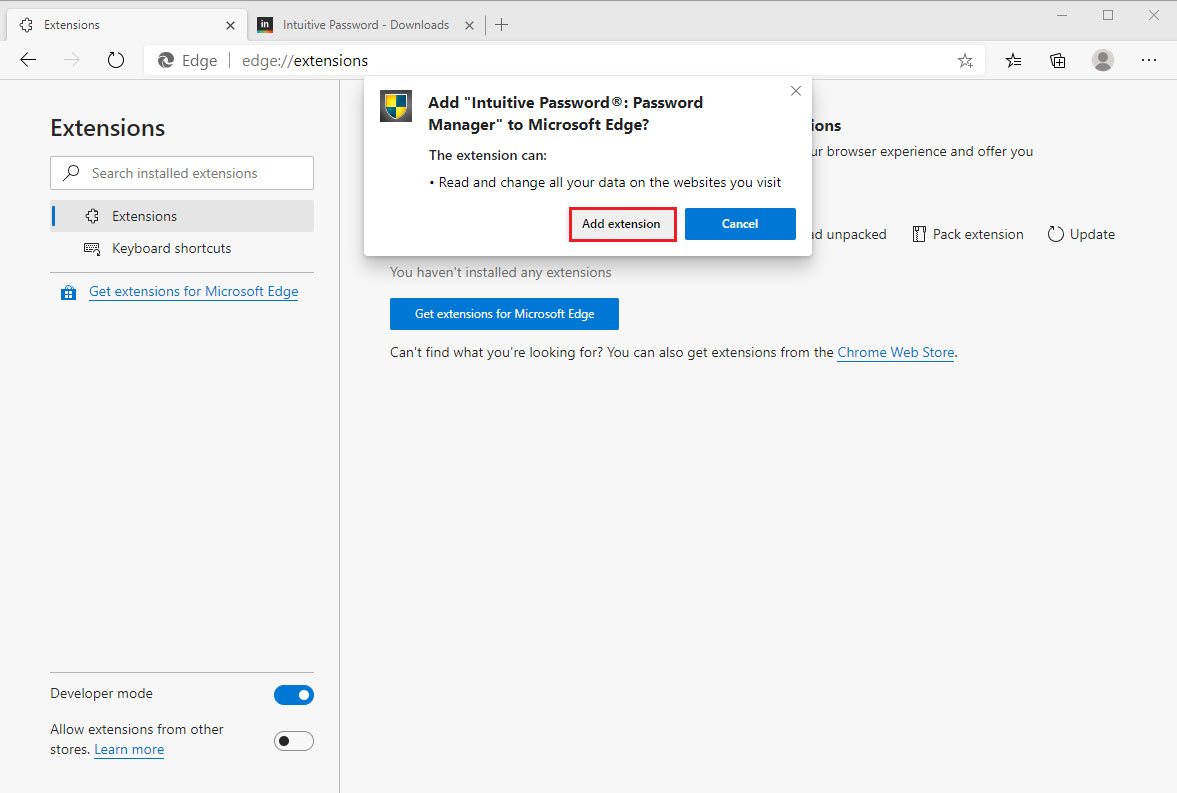Click blue Get extensions for Microsoft Edge button
The width and height of the screenshot is (1177, 793).
pyautogui.click(x=504, y=314)
